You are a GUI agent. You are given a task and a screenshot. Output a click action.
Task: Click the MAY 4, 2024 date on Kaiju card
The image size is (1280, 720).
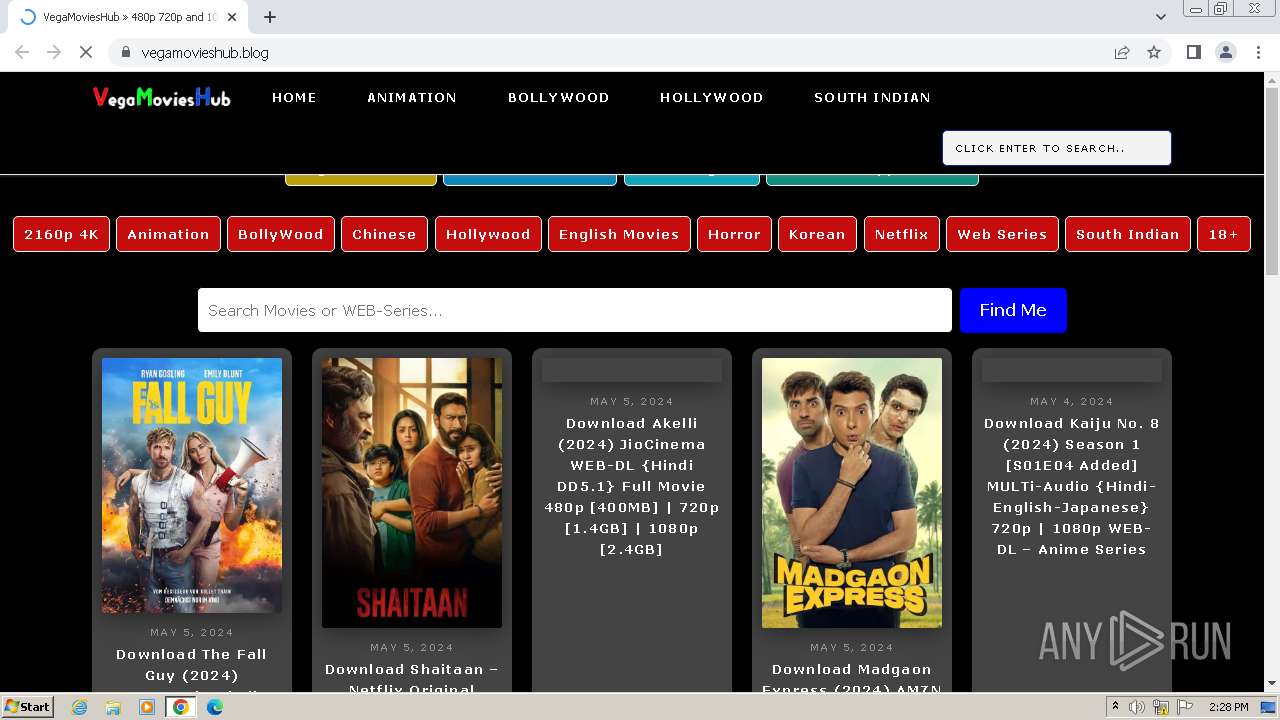pyautogui.click(x=1072, y=401)
